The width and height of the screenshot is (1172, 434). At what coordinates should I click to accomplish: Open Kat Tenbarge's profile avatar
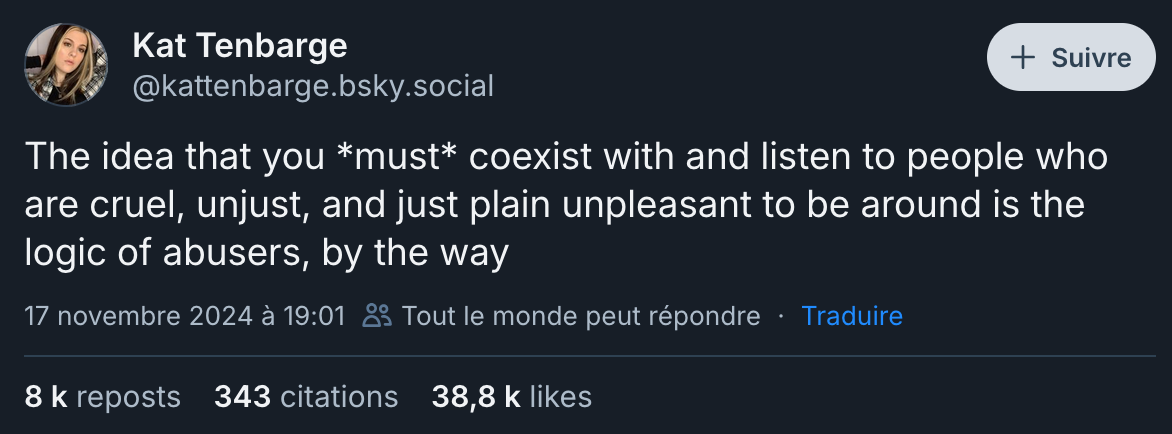pyautogui.click(x=66, y=65)
